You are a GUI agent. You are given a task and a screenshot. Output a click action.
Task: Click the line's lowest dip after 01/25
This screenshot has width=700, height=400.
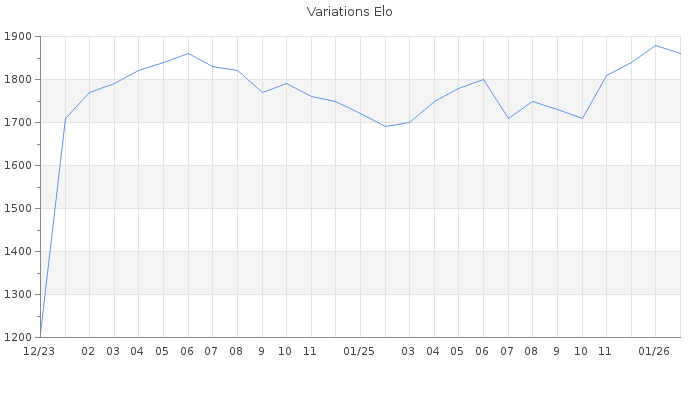(385, 126)
